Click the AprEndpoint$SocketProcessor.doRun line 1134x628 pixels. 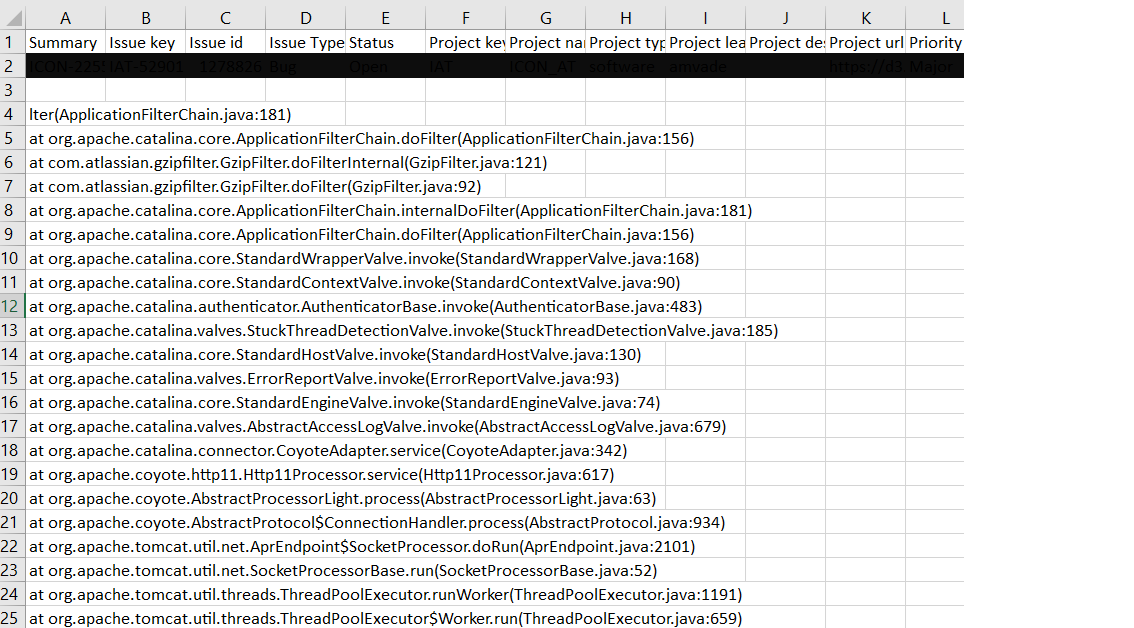(x=362, y=546)
